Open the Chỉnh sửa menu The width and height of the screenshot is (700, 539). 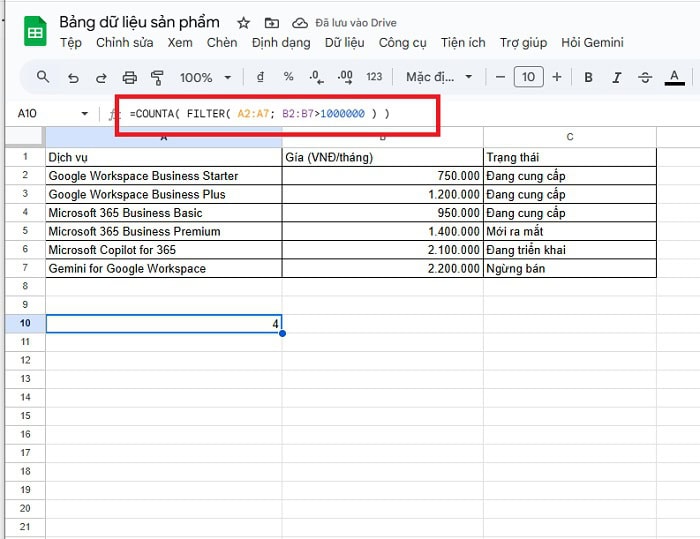(x=125, y=42)
